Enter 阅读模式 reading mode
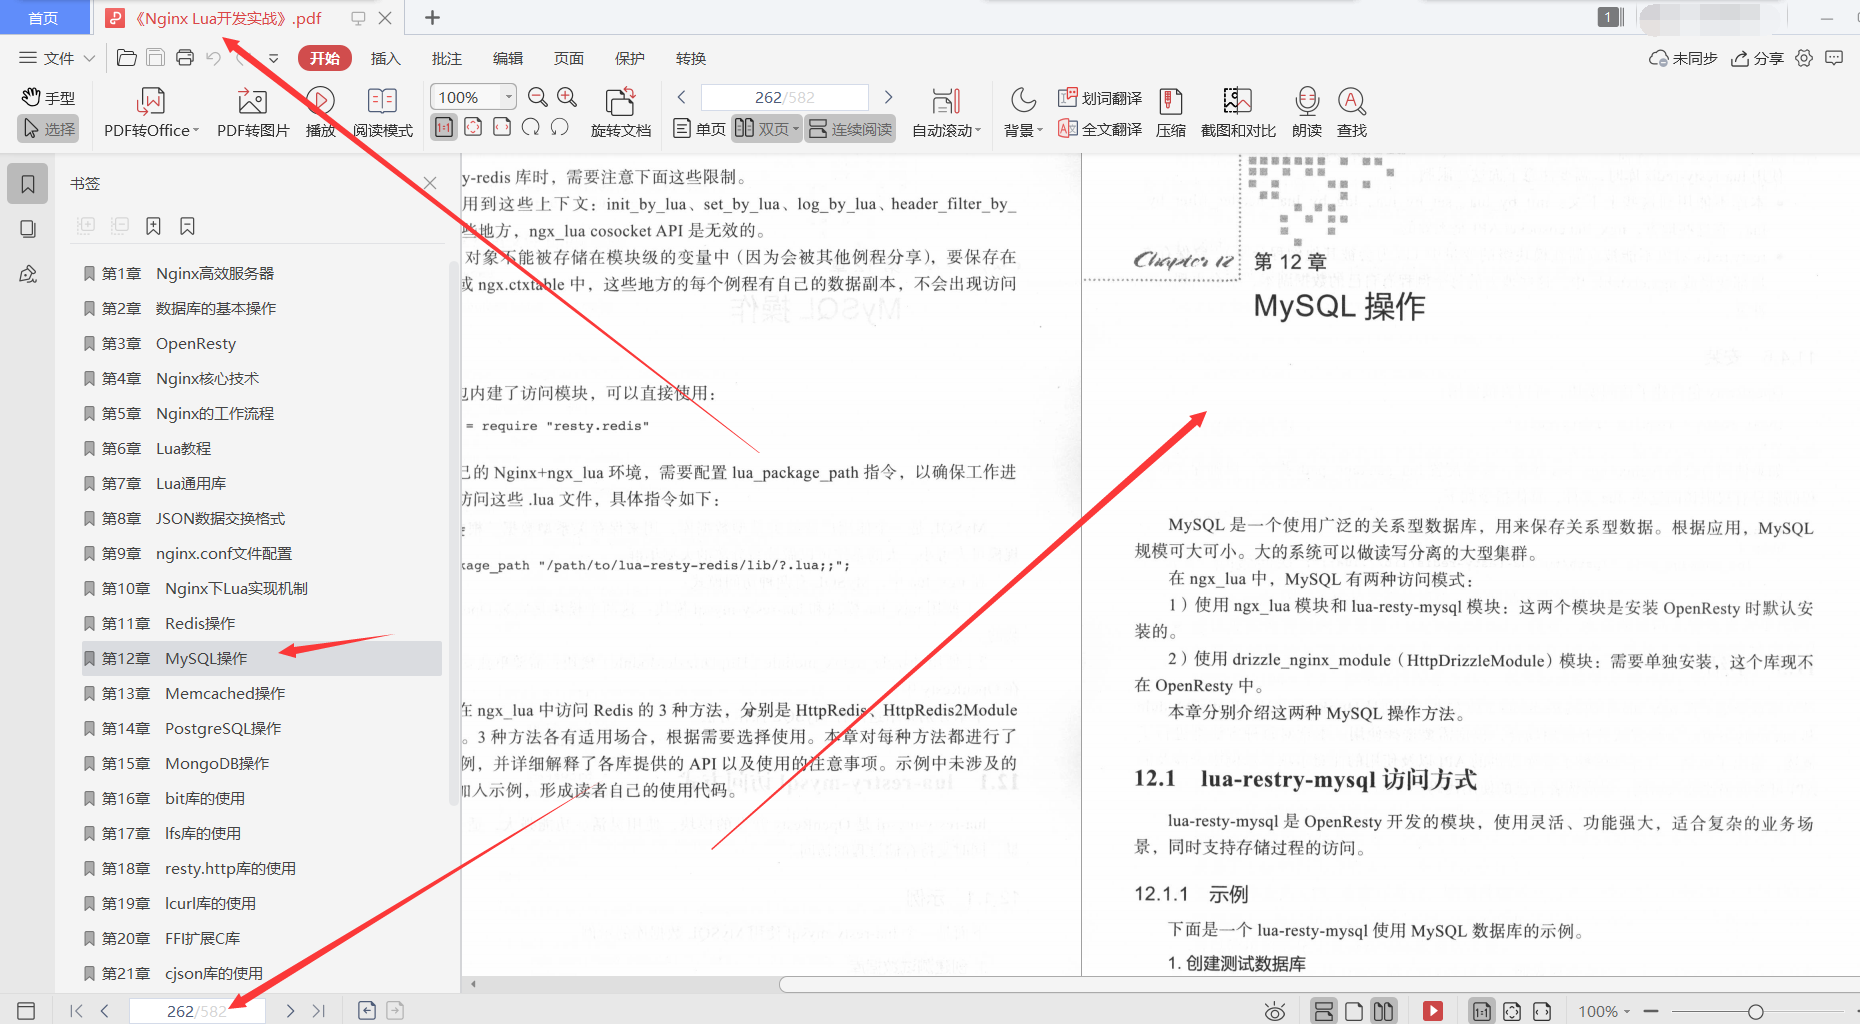This screenshot has width=1860, height=1024. (x=382, y=112)
